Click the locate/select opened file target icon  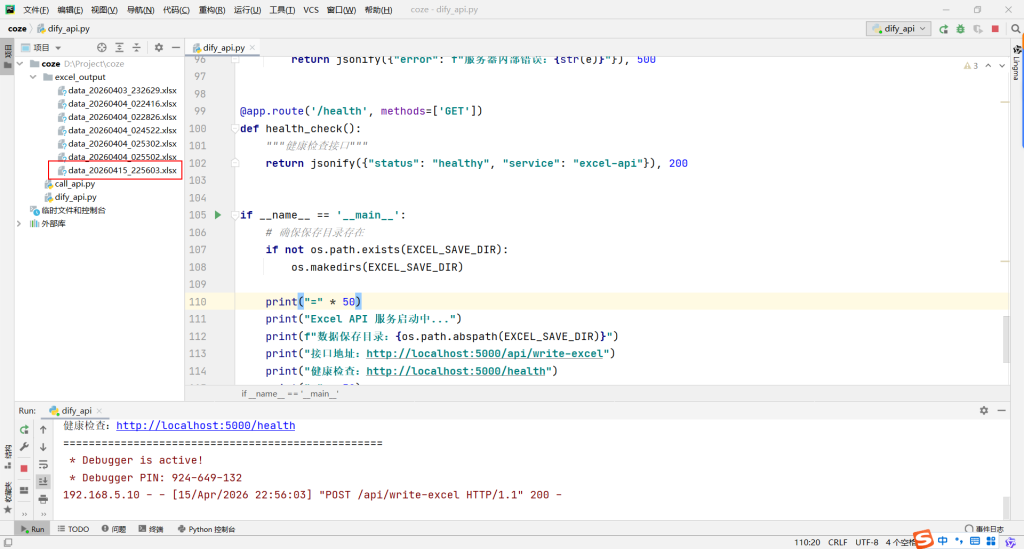[x=101, y=47]
